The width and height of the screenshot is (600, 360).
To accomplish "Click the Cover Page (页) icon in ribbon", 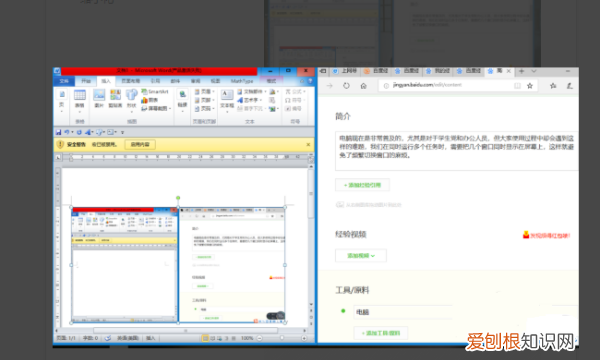I will pos(62,94).
